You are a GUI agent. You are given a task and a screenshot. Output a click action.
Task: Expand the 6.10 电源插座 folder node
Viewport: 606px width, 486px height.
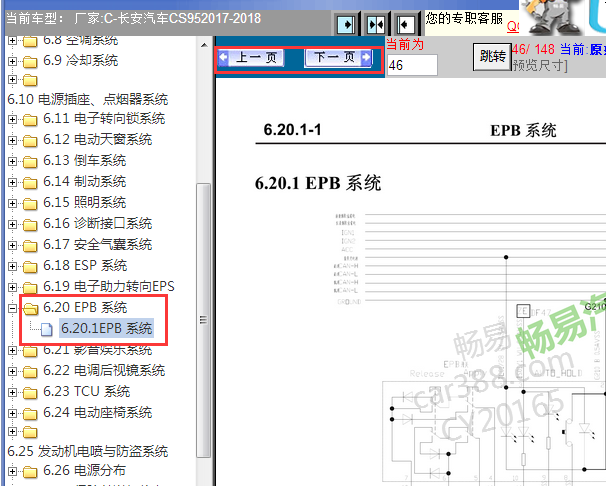point(12,80)
